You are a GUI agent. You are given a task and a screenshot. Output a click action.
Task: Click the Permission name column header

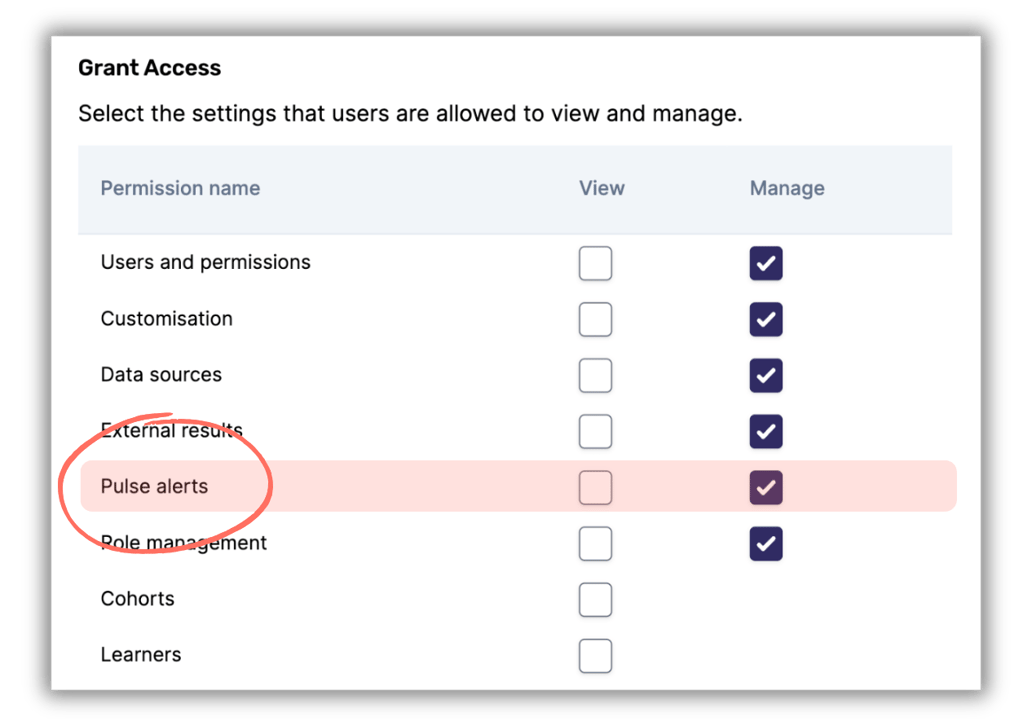[180, 188]
